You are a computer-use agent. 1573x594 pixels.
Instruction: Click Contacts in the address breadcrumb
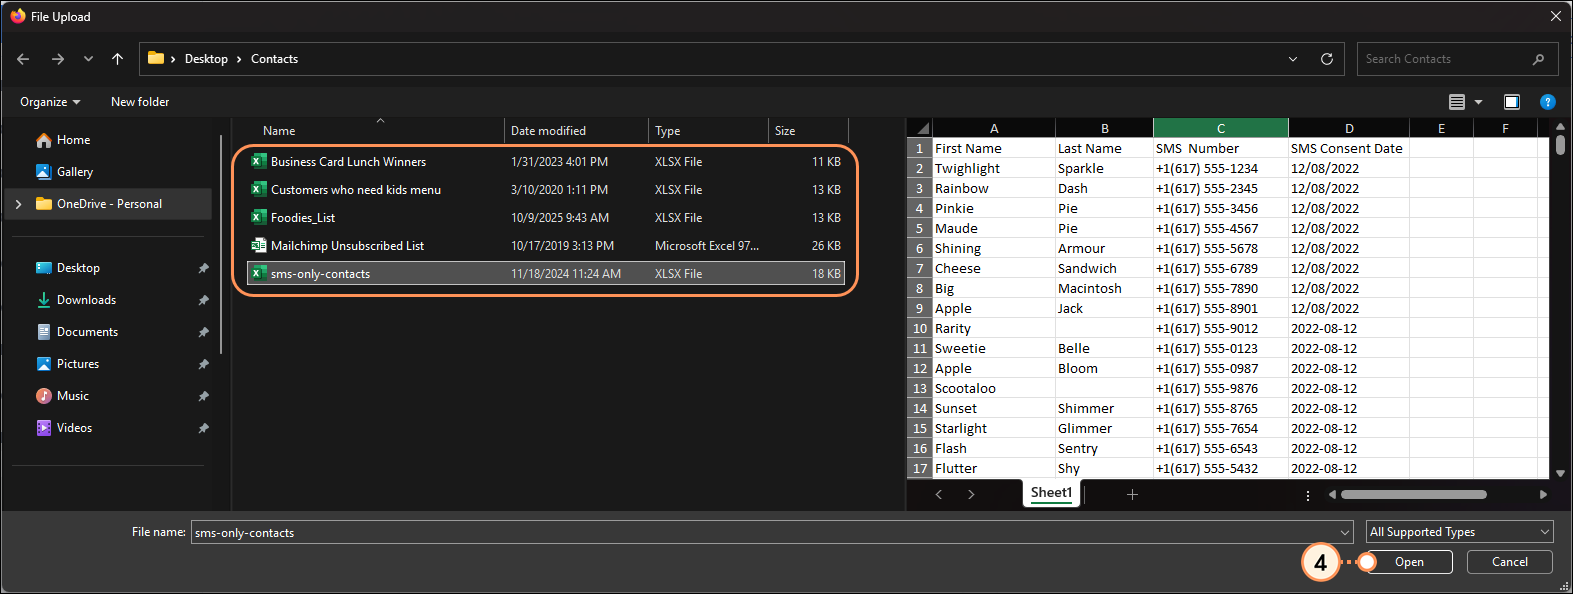[274, 59]
